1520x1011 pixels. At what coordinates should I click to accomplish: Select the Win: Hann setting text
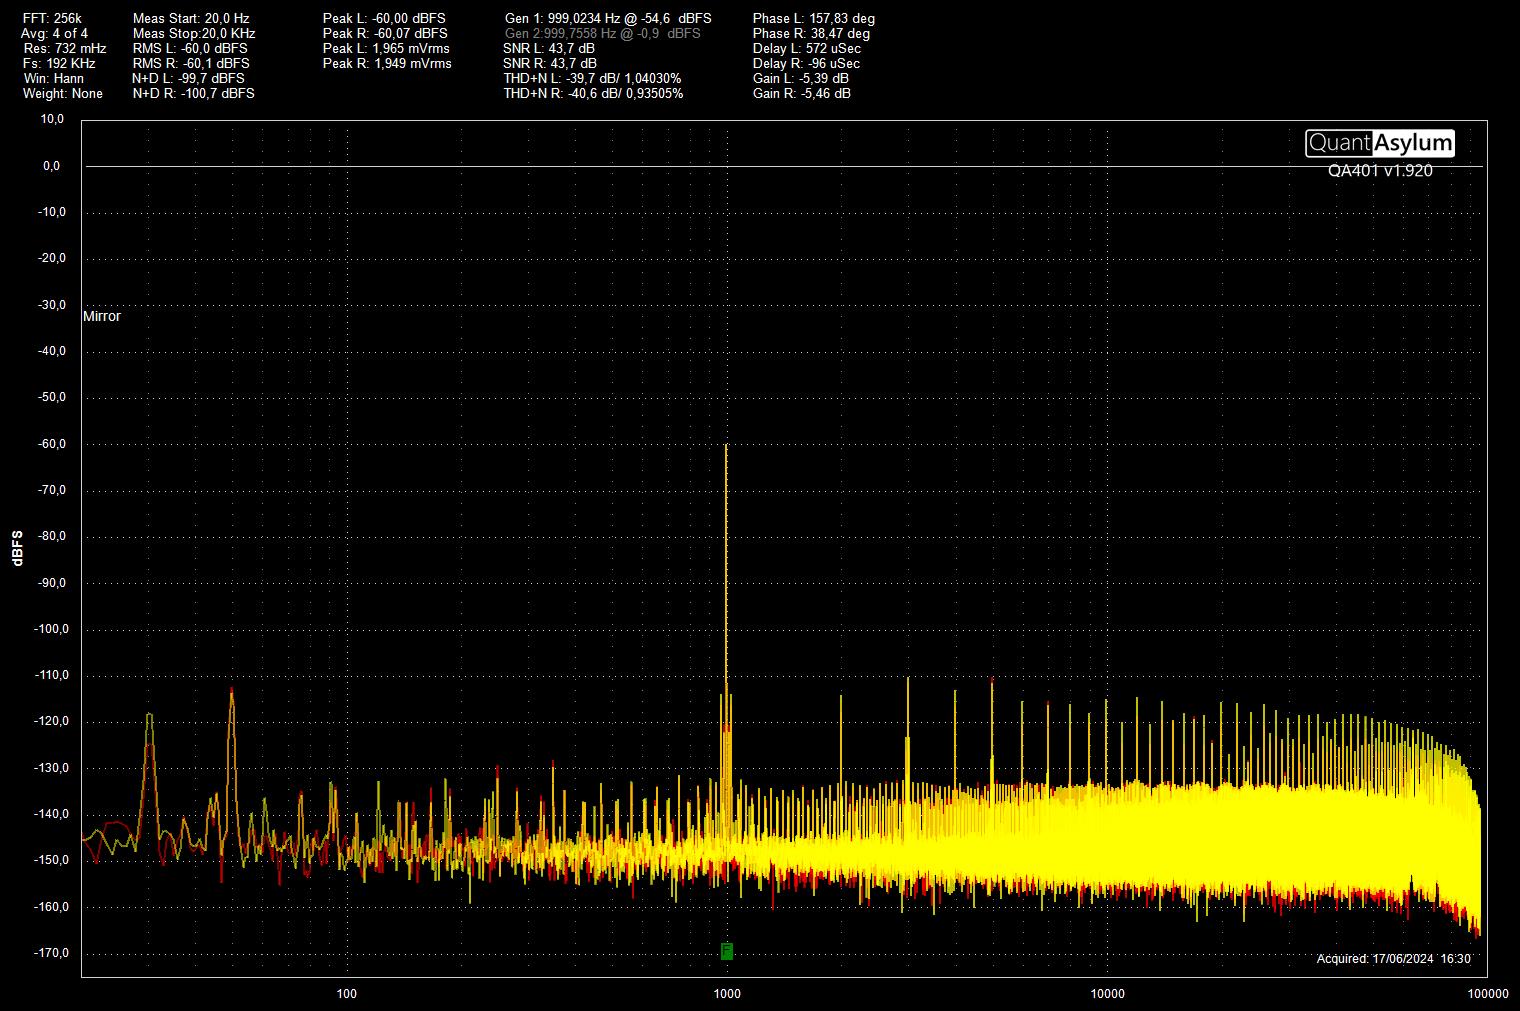point(53,78)
